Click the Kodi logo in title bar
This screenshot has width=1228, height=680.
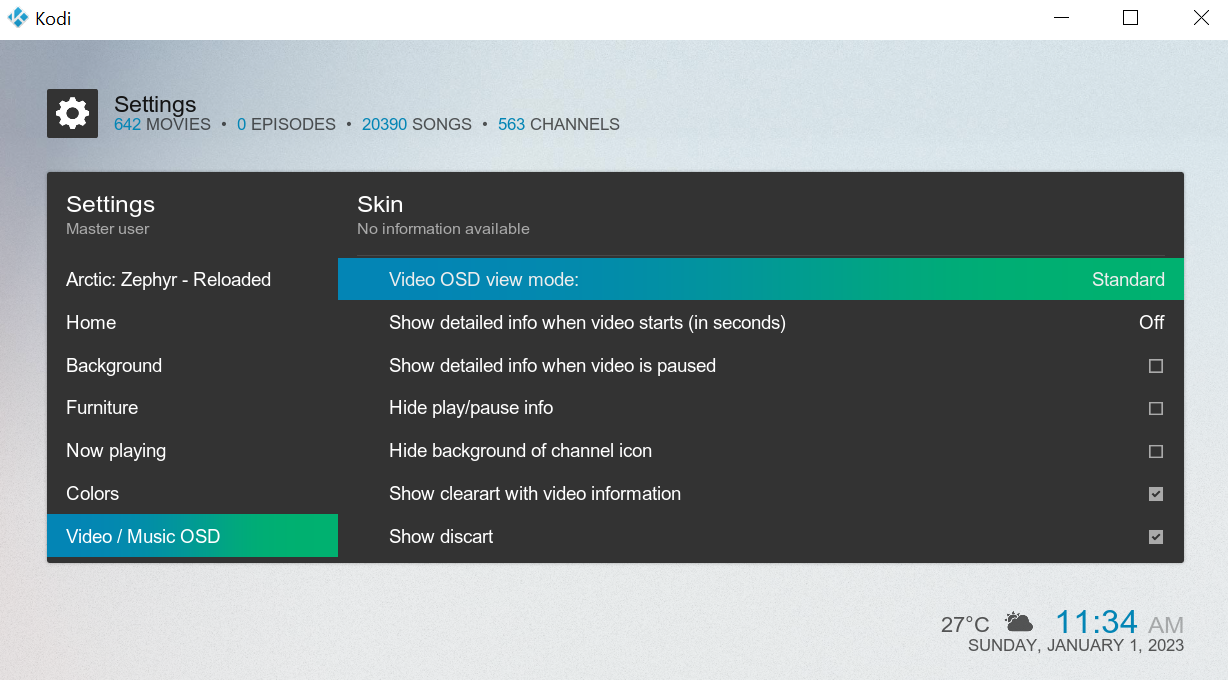pos(18,19)
